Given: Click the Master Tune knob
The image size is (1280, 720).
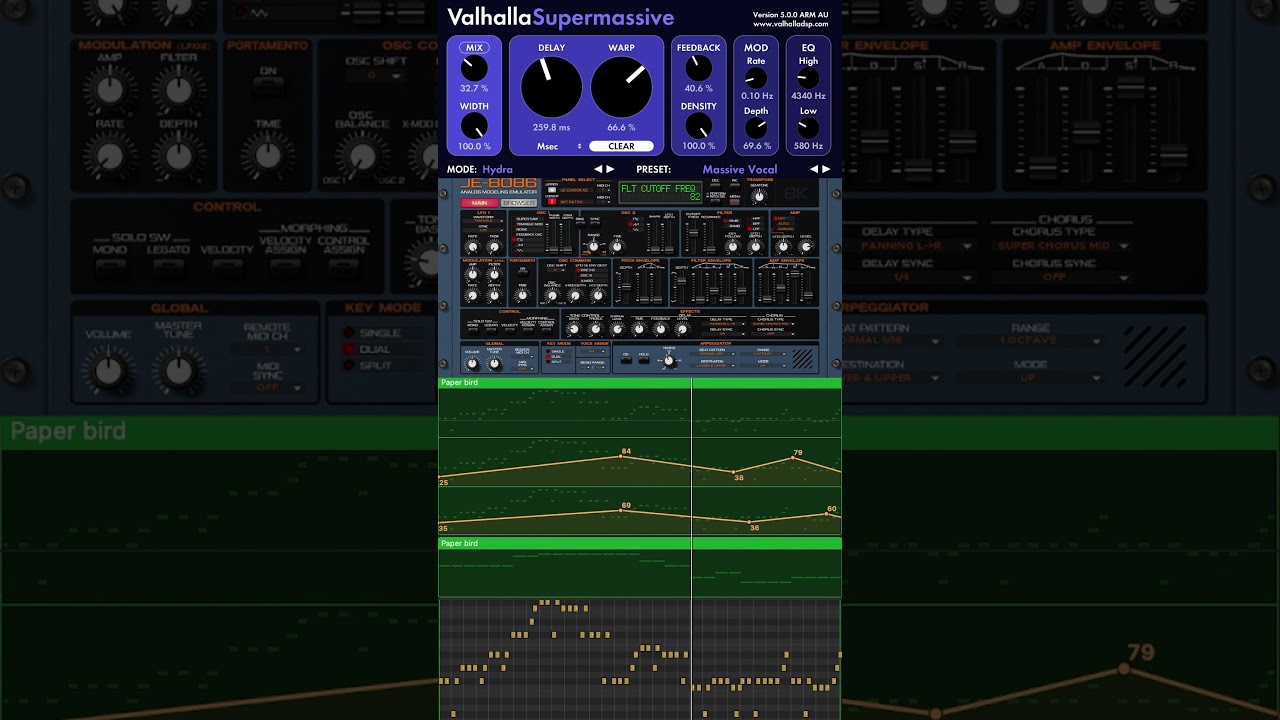Looking at the screenshot, I should click(x=494, y=364).
